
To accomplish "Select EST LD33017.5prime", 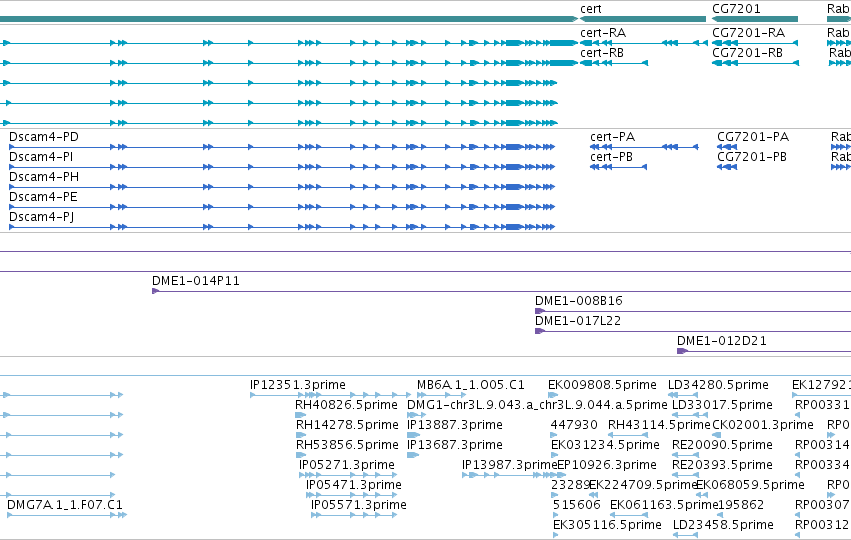I will [722, 405].
